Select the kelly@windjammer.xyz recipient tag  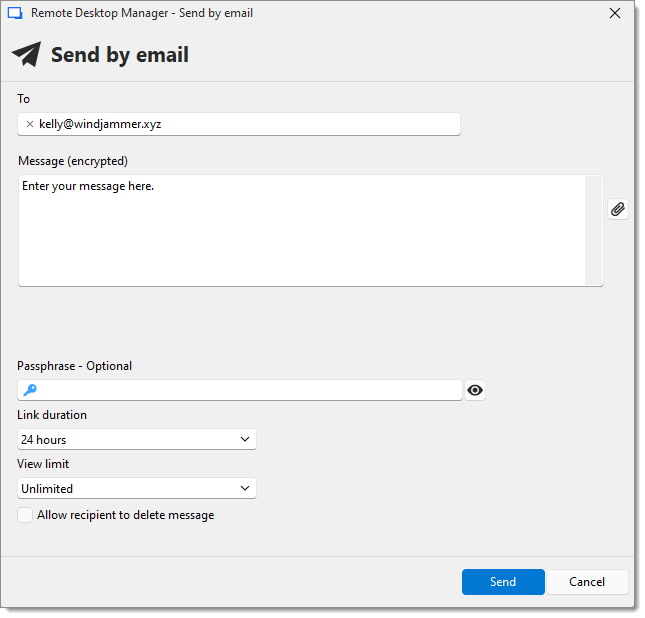click(x=100, y=124)
